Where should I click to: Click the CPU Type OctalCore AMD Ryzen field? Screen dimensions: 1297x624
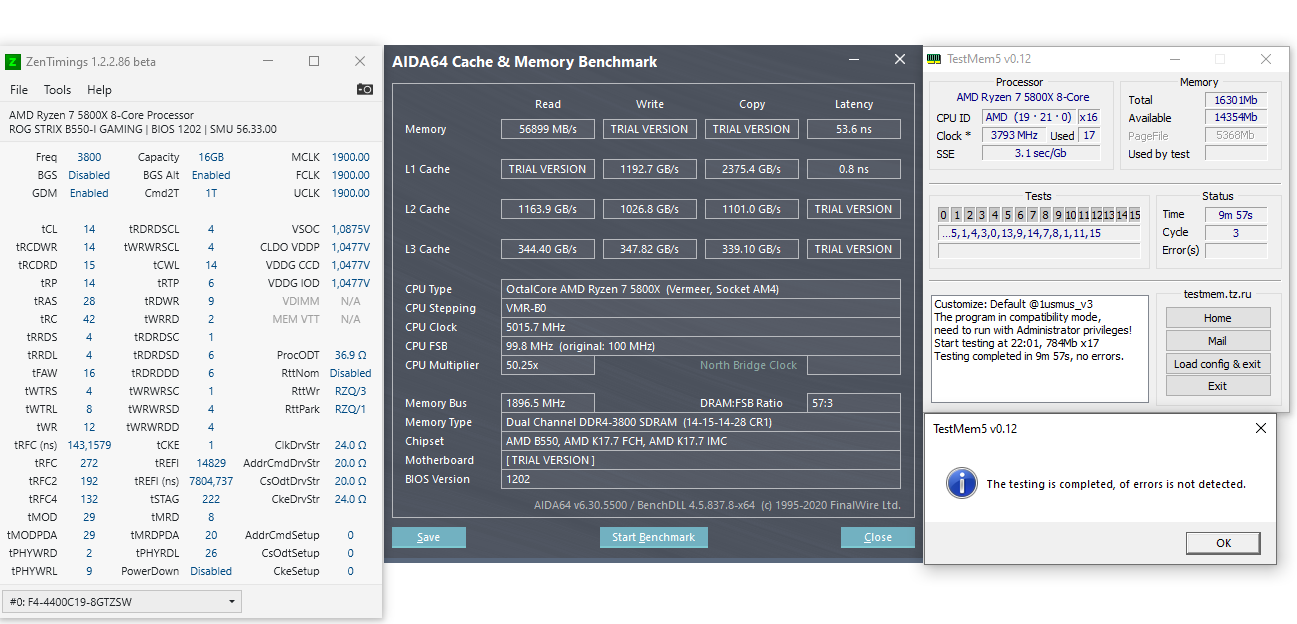tap(701, 289)
